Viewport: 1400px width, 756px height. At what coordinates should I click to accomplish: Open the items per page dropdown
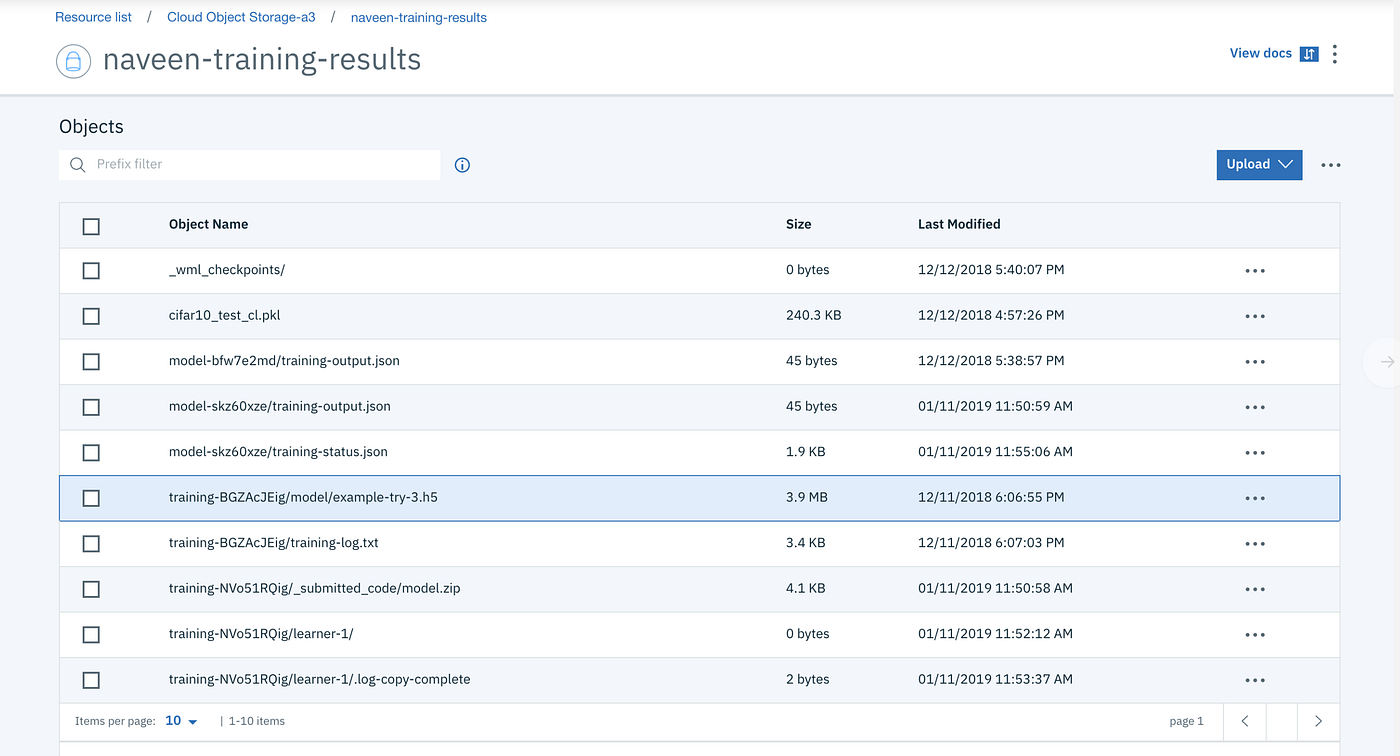pos(180,720)
